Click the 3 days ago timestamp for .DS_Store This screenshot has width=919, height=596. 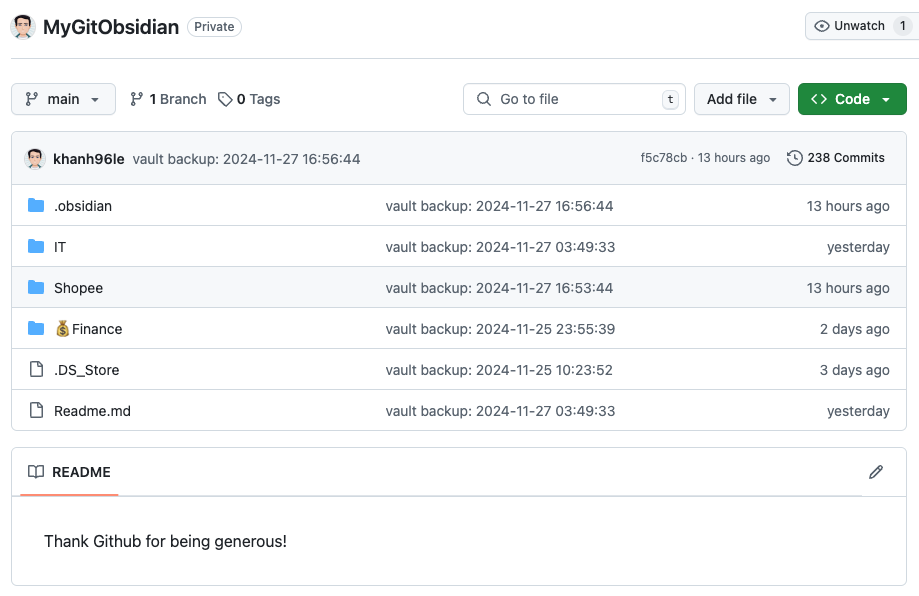(855, 370)
